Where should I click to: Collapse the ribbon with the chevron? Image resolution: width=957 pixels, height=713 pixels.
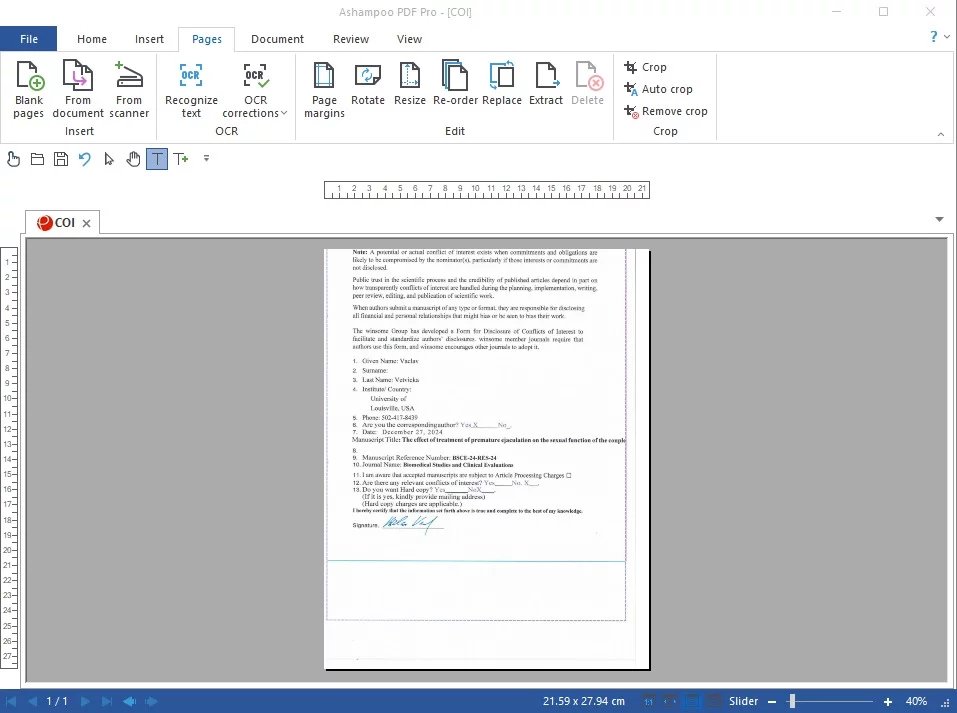click(941, 134)
